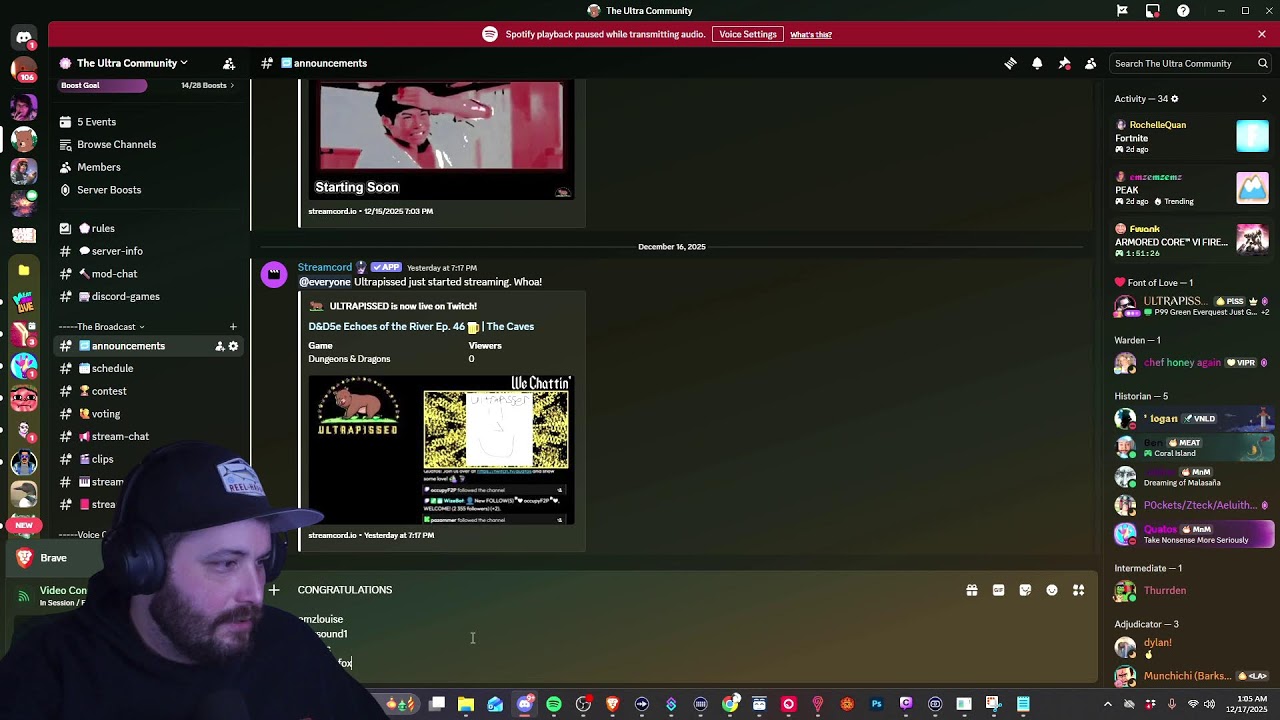This screenshot has height=720, width=1280.
Task: Click the search magnifier icon
Action: (1263, 63)
